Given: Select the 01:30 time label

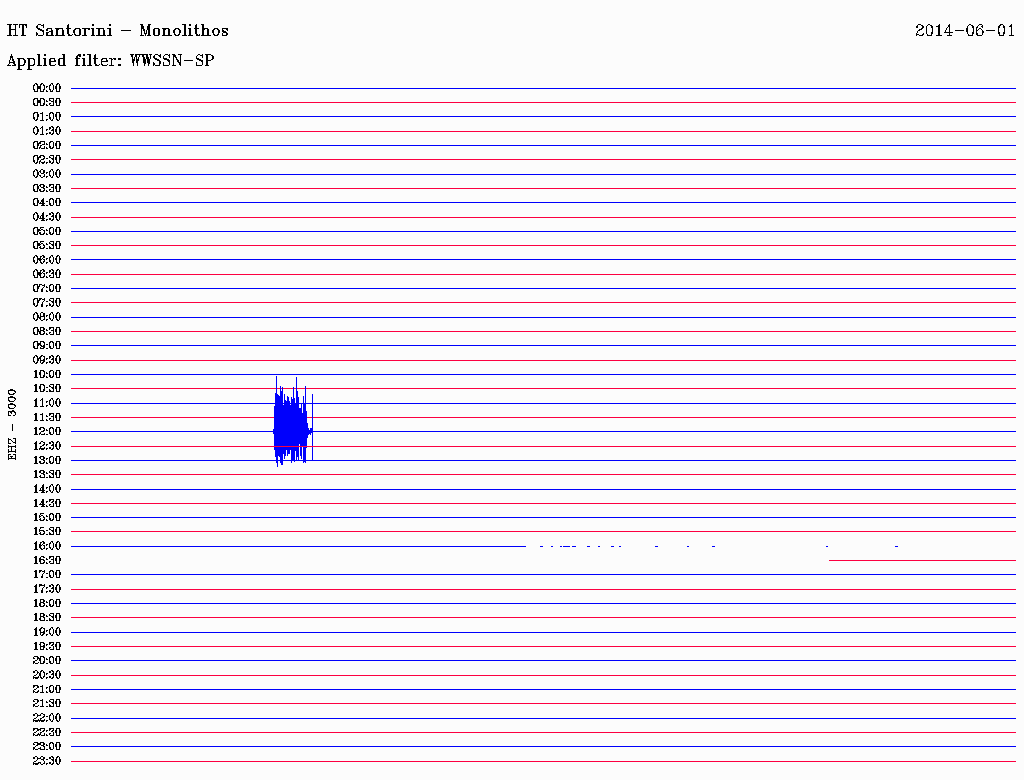Looking at the screenshot, I should [x=47, y=131].
